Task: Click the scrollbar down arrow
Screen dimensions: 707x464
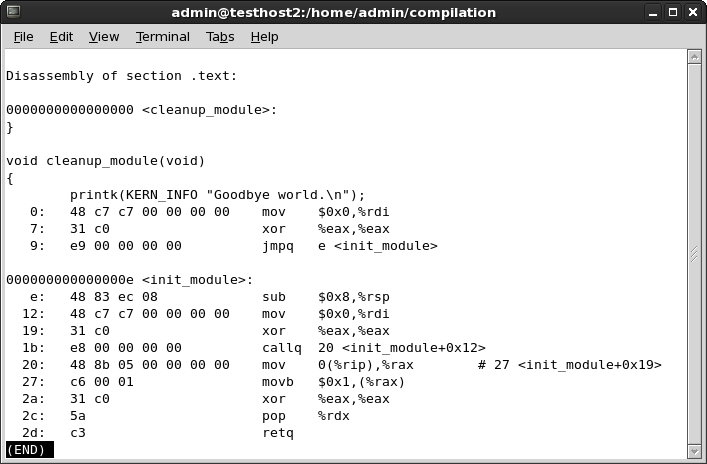Action: tap(694, 451)
